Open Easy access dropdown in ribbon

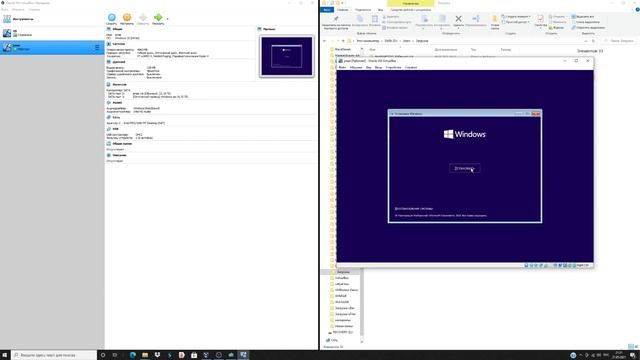(x=516, y=22)
